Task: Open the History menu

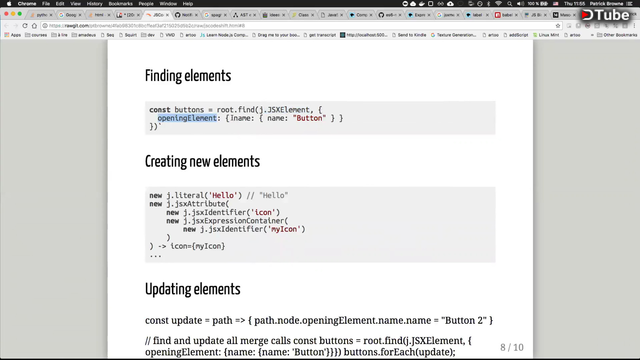Action: click(94, 4)
